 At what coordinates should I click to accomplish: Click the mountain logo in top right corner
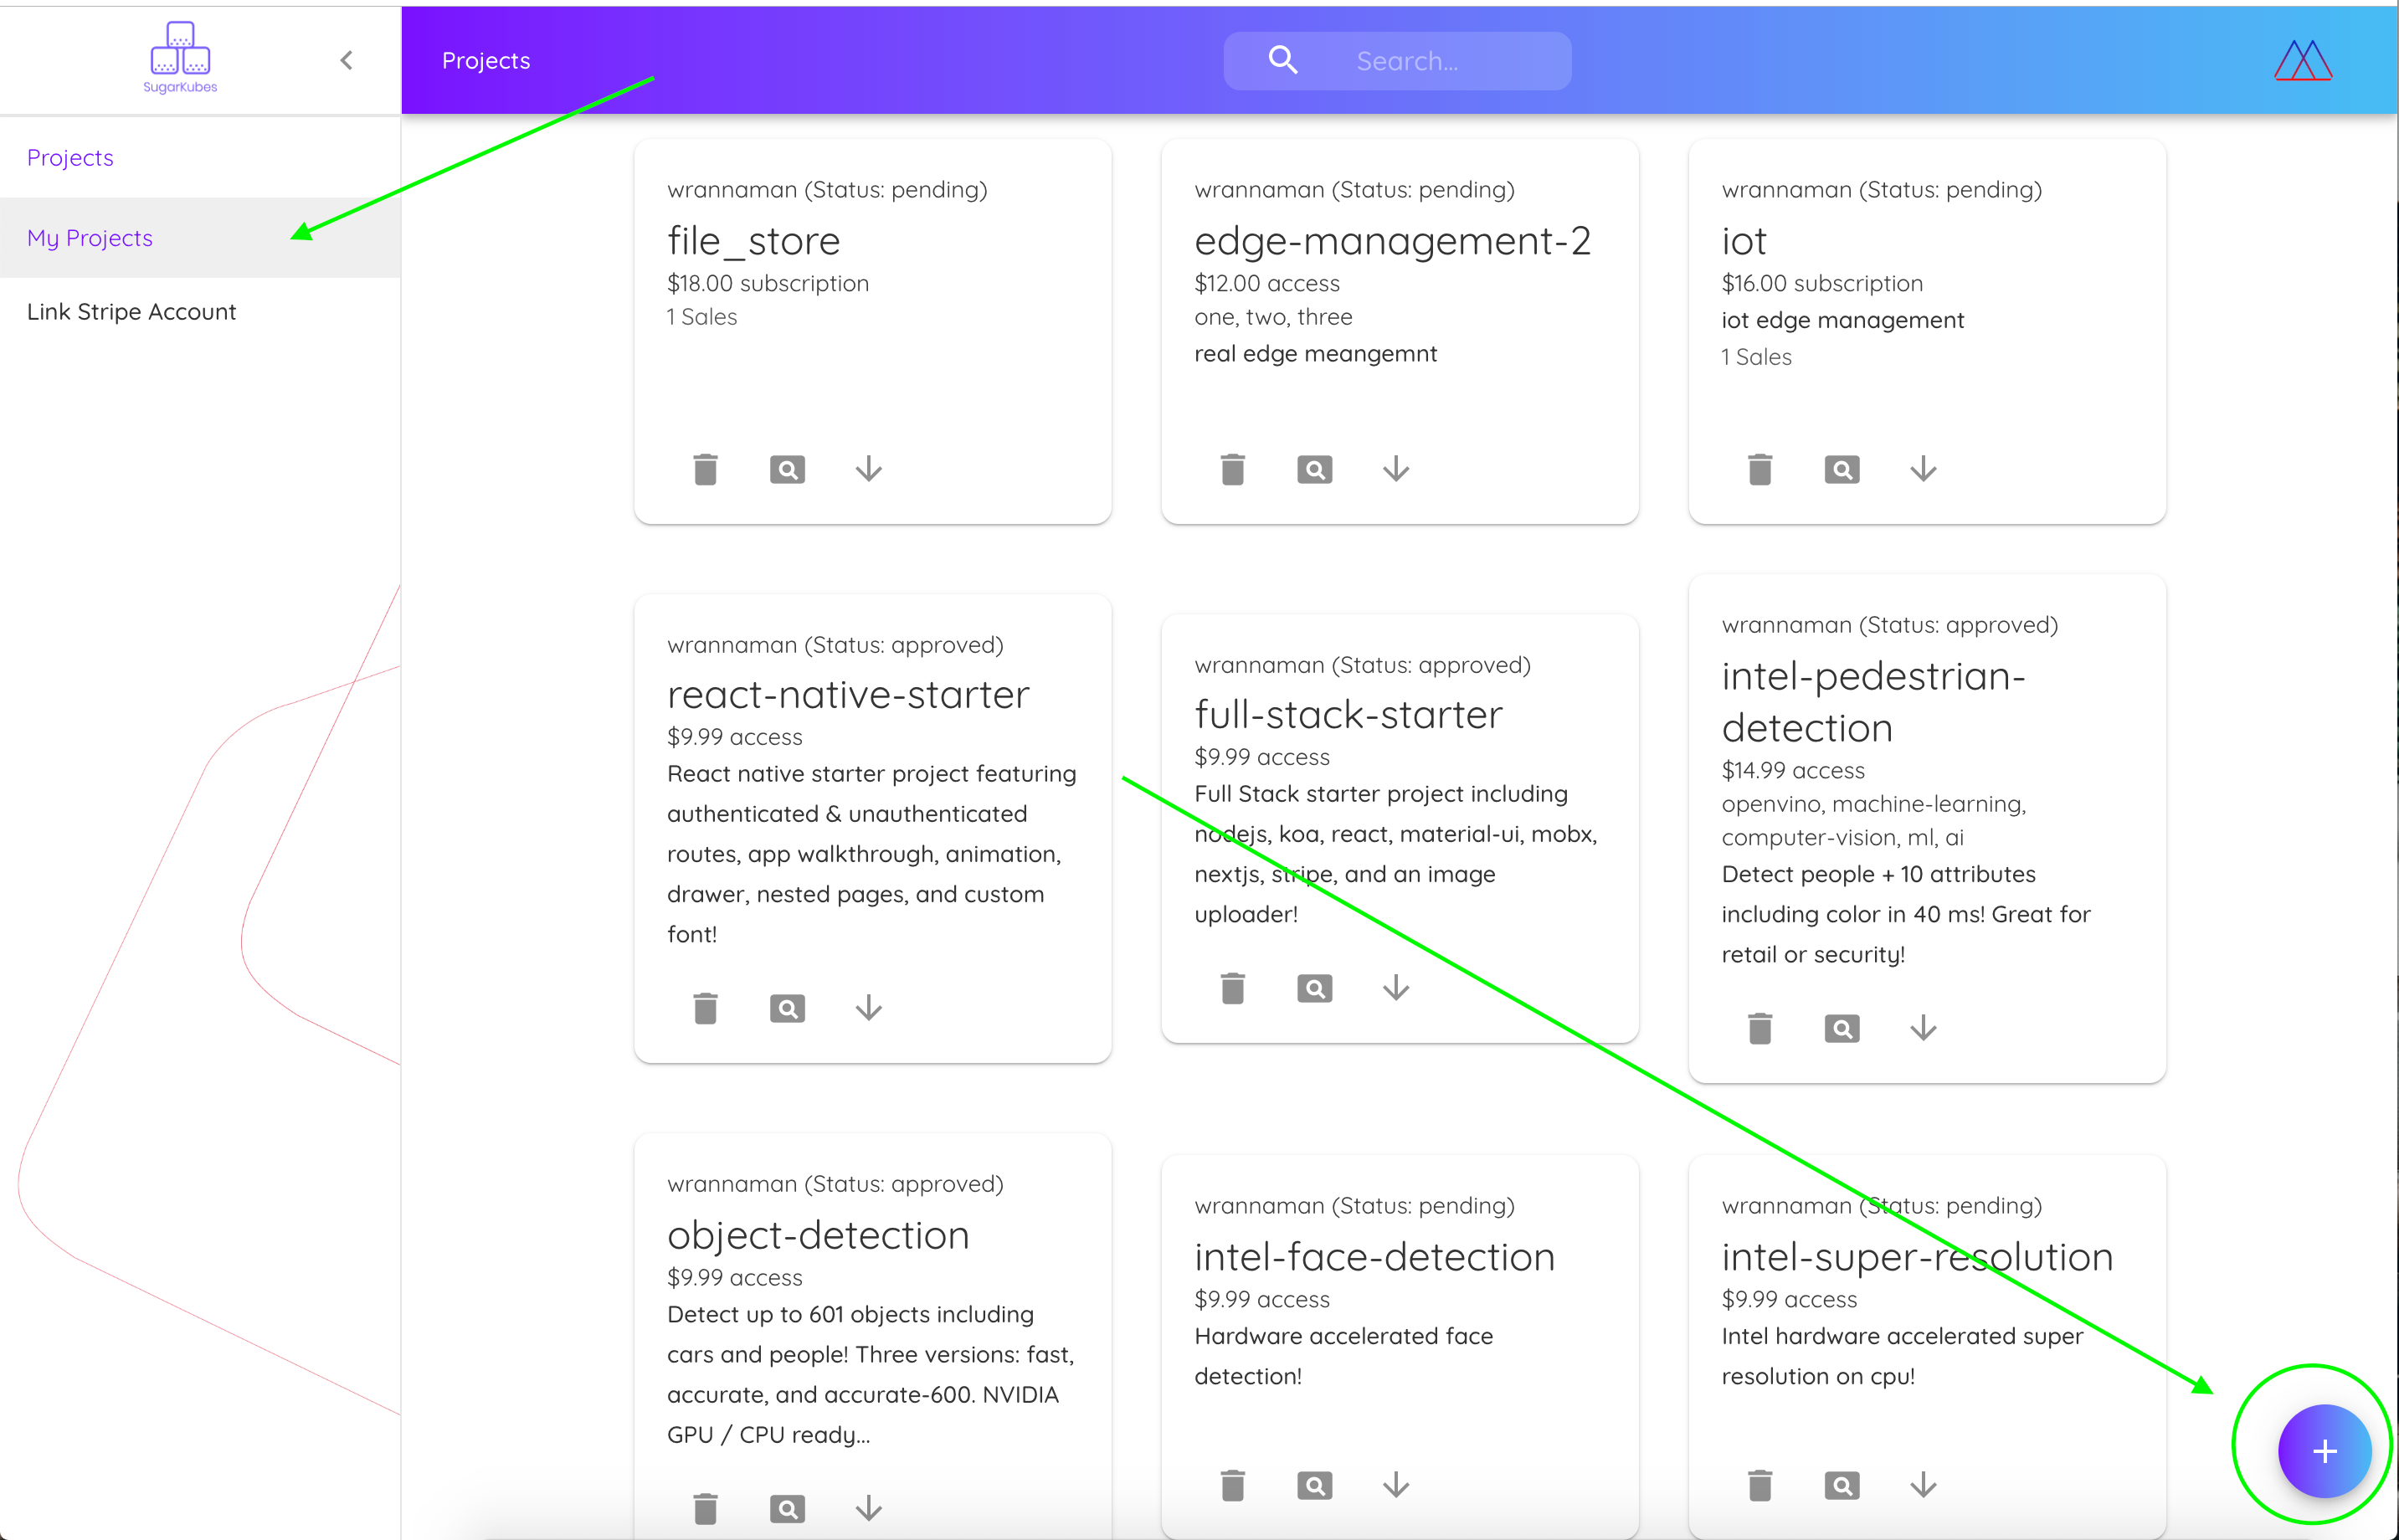coord(2302,60)
